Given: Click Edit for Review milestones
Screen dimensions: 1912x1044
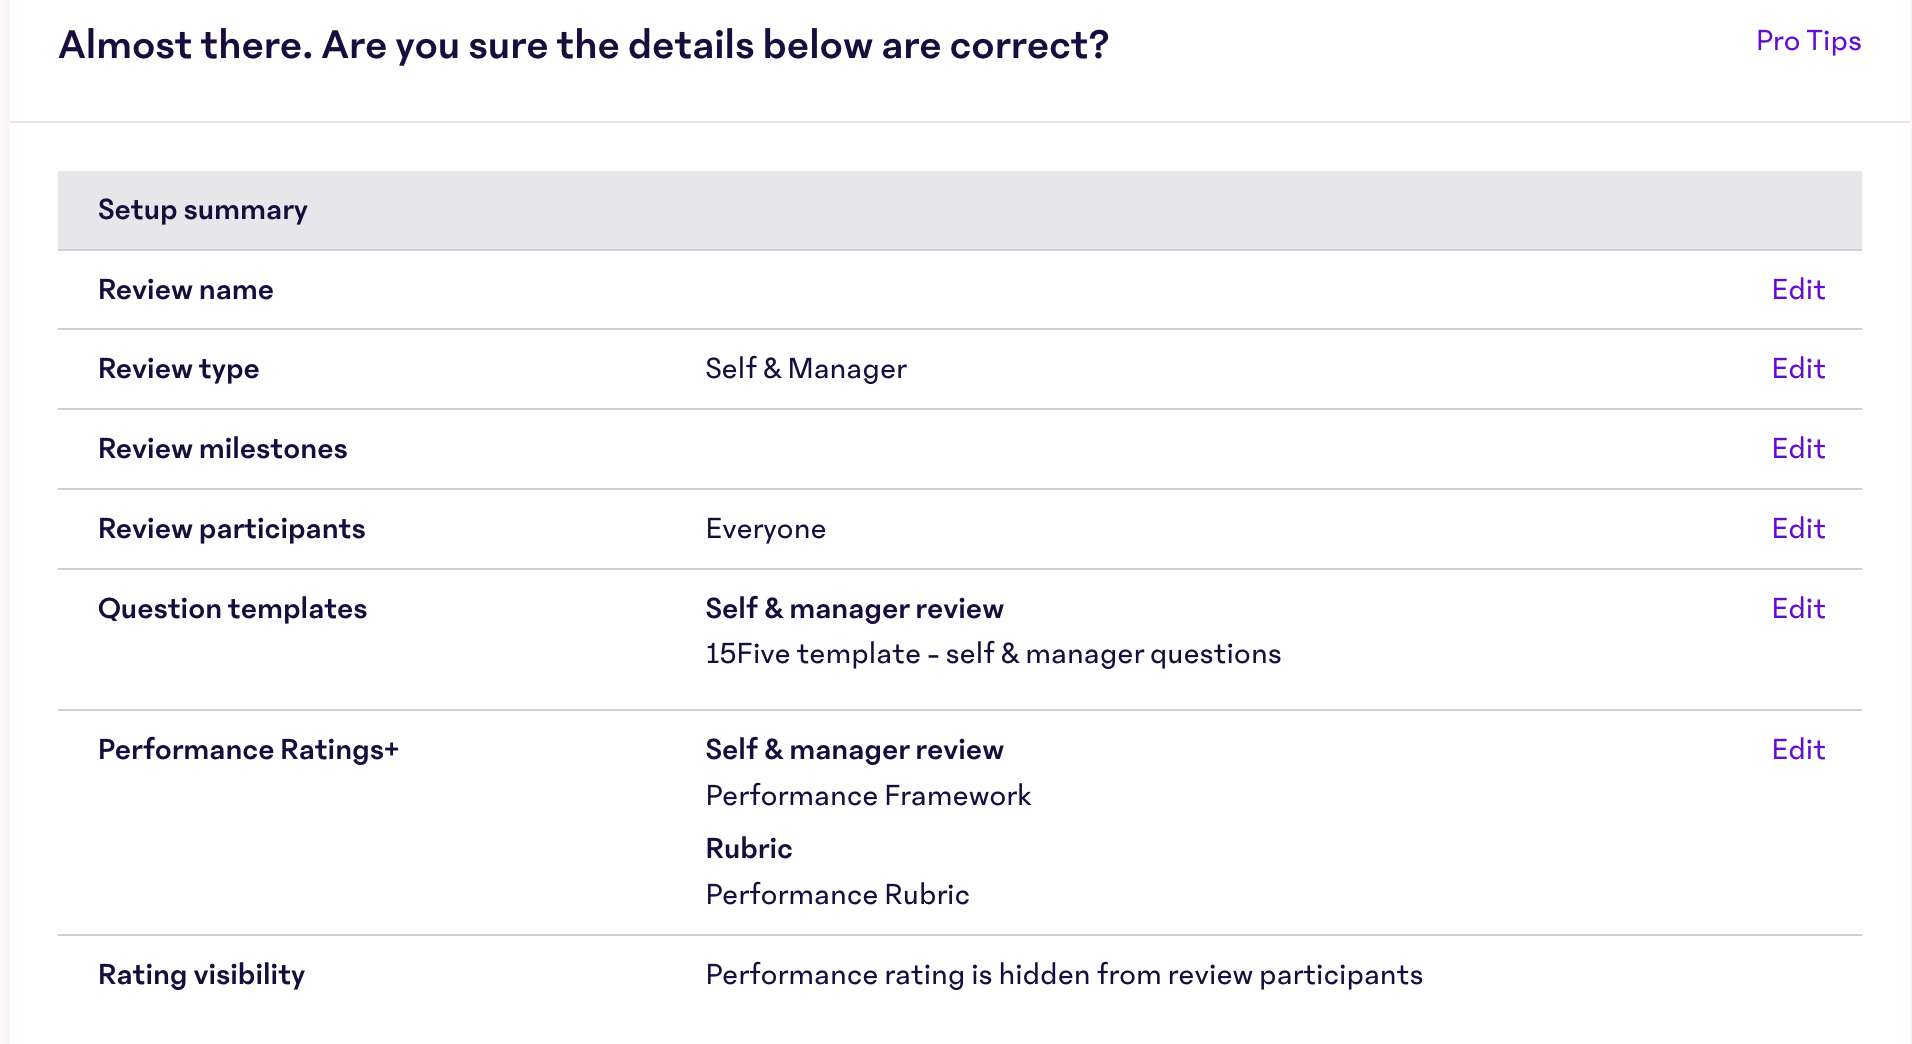Looking at the screenshot, I should coord(1798,449).
